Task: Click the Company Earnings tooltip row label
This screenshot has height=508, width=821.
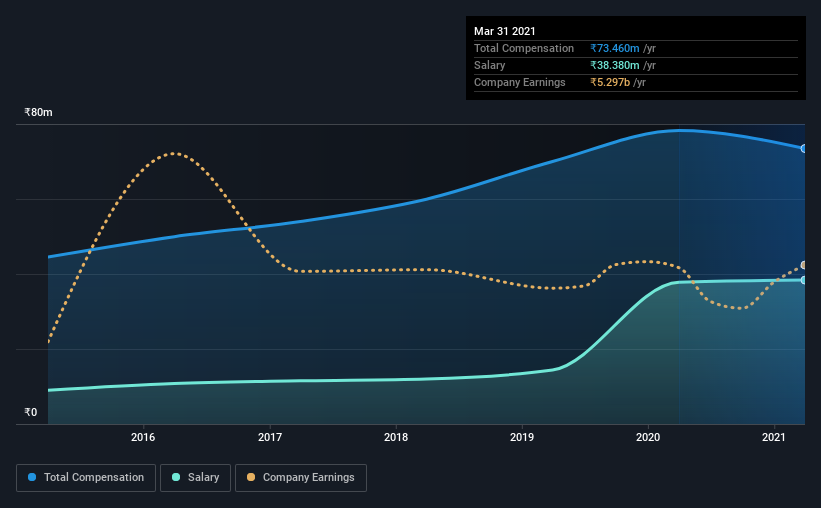Action: click(x=519, y=82)
